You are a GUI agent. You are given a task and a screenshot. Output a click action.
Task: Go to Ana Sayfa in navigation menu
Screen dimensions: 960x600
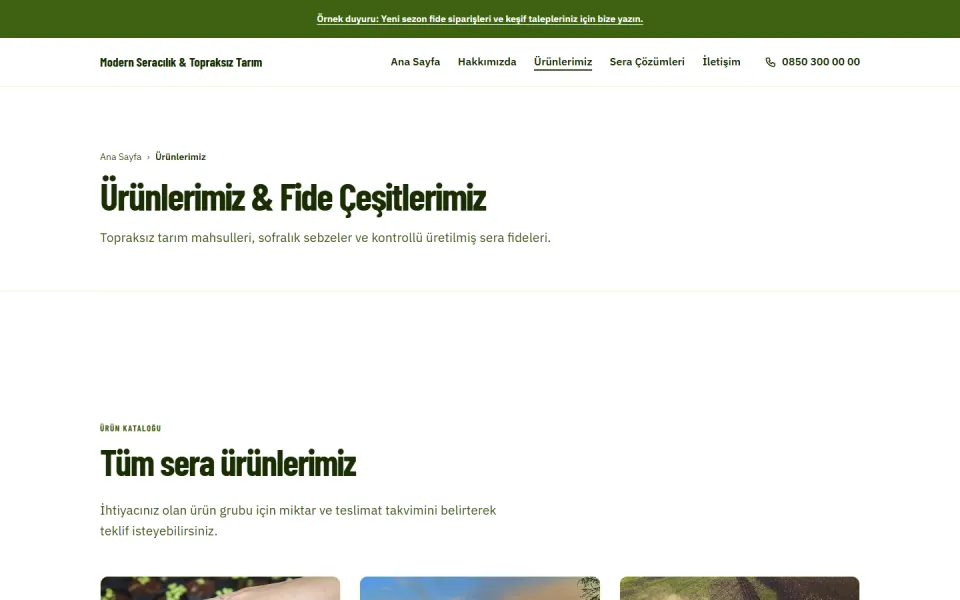[415, 62]
